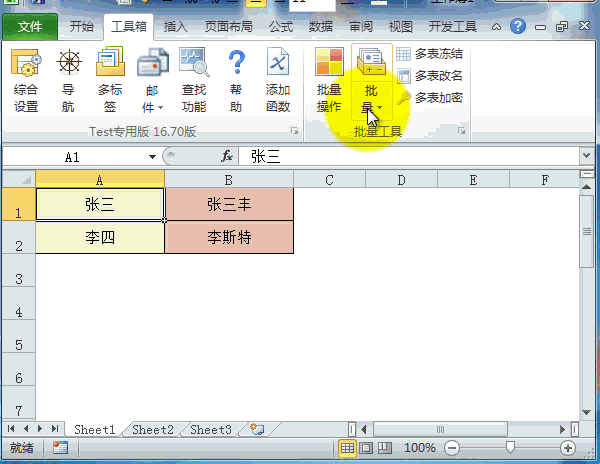Open the 多标签 multi-tab tool

[x=110, y=80]
